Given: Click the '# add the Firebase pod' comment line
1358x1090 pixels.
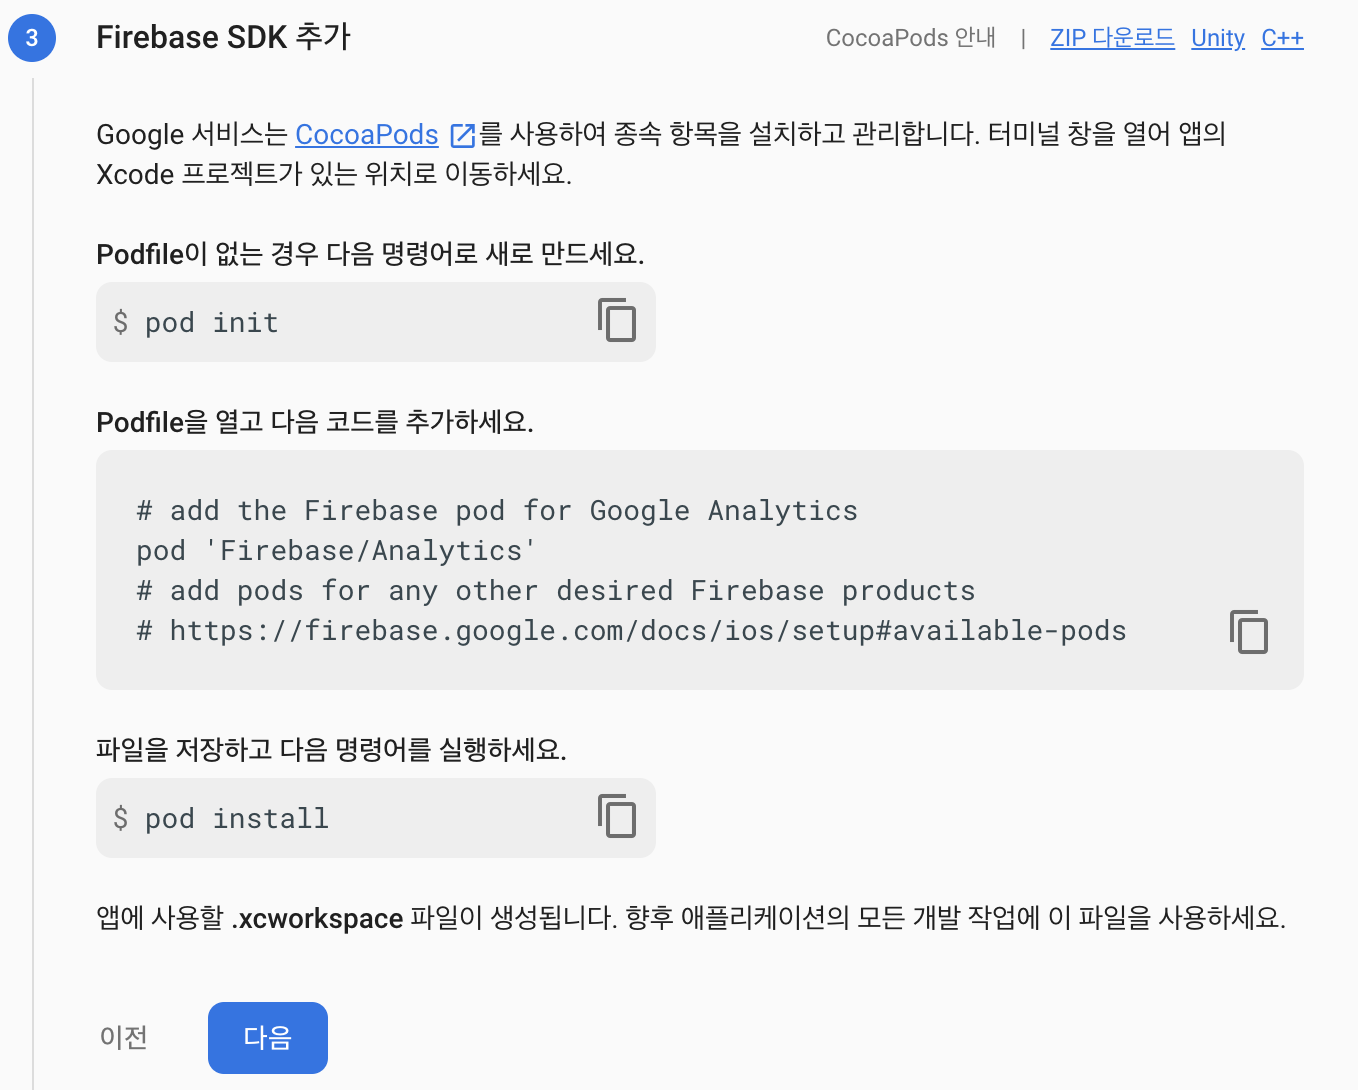Looking at the screenshot, I should (x=497, y=510).
